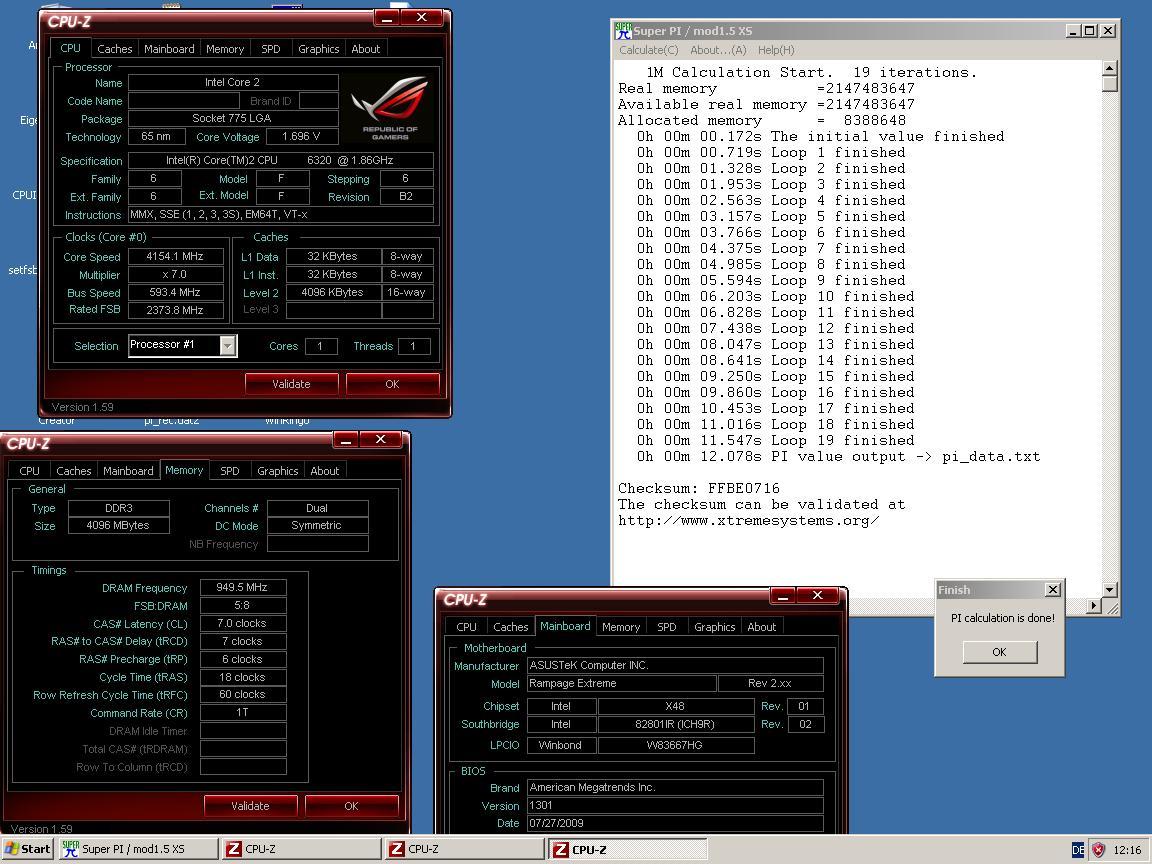Open SPD tab in Memory CPU-Z window

(229, 471)
